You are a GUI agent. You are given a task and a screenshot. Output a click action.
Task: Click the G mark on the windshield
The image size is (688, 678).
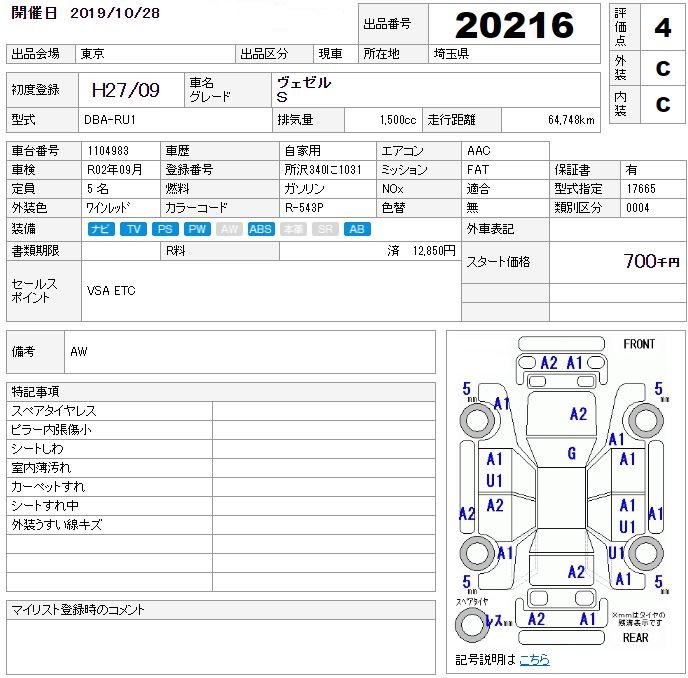click(572, 453)
